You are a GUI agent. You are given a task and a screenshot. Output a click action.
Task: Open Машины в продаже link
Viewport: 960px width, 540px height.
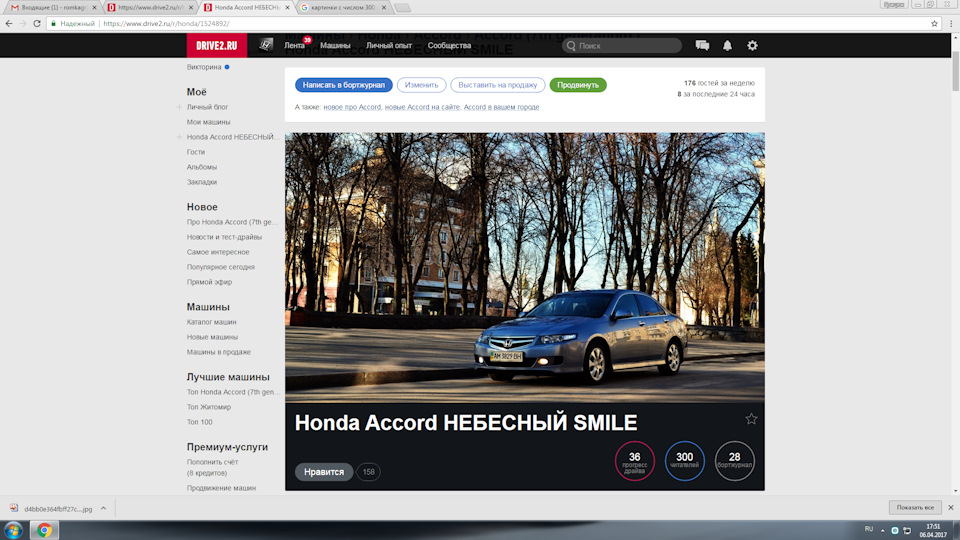(x=219, y=352)
